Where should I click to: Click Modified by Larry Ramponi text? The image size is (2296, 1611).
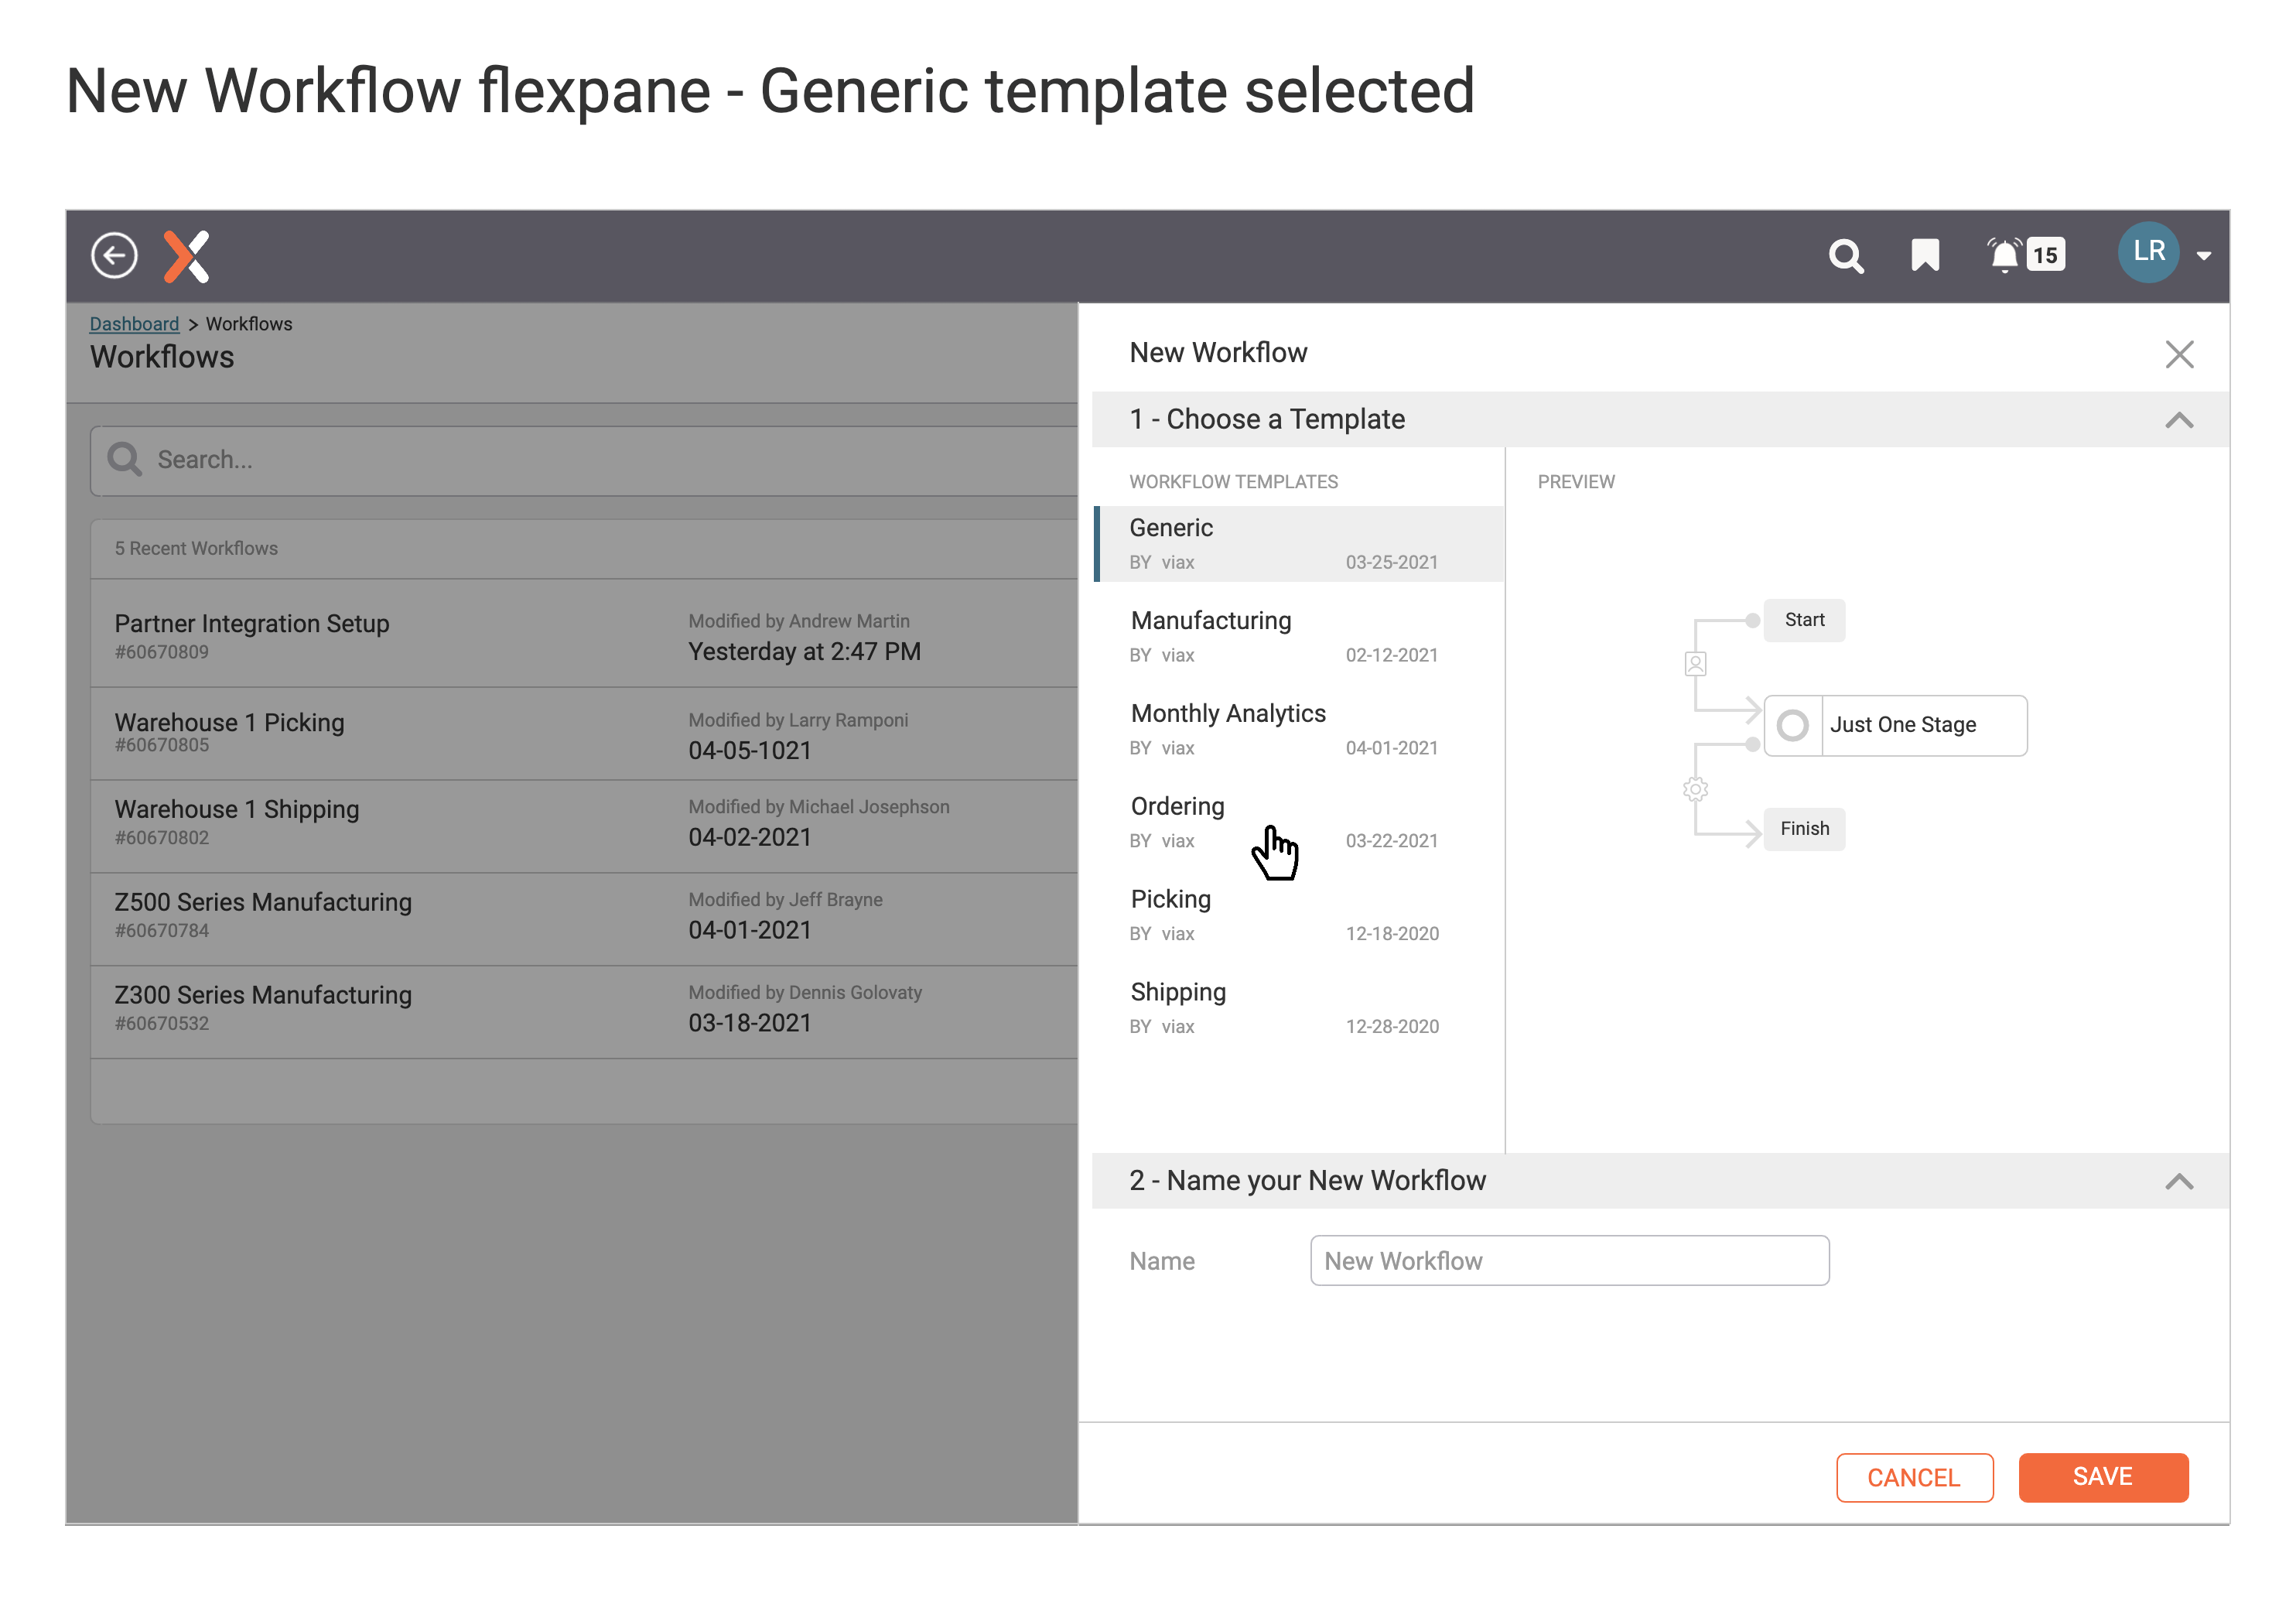coord(798,720)
